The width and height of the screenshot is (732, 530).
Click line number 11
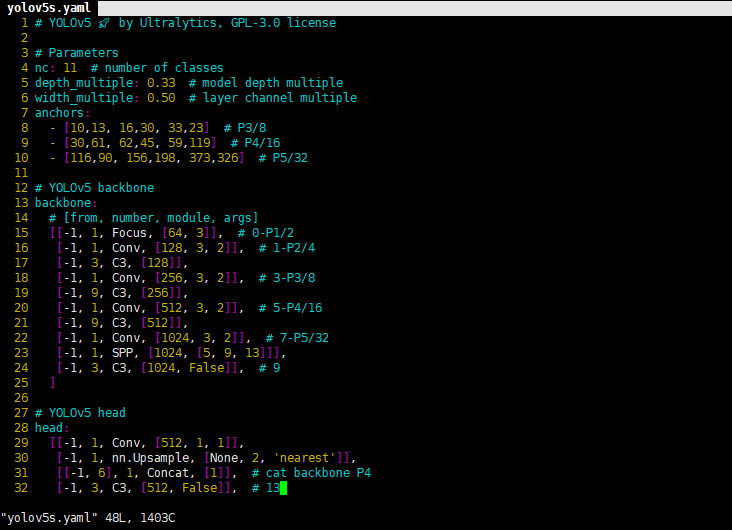[21, 173]
